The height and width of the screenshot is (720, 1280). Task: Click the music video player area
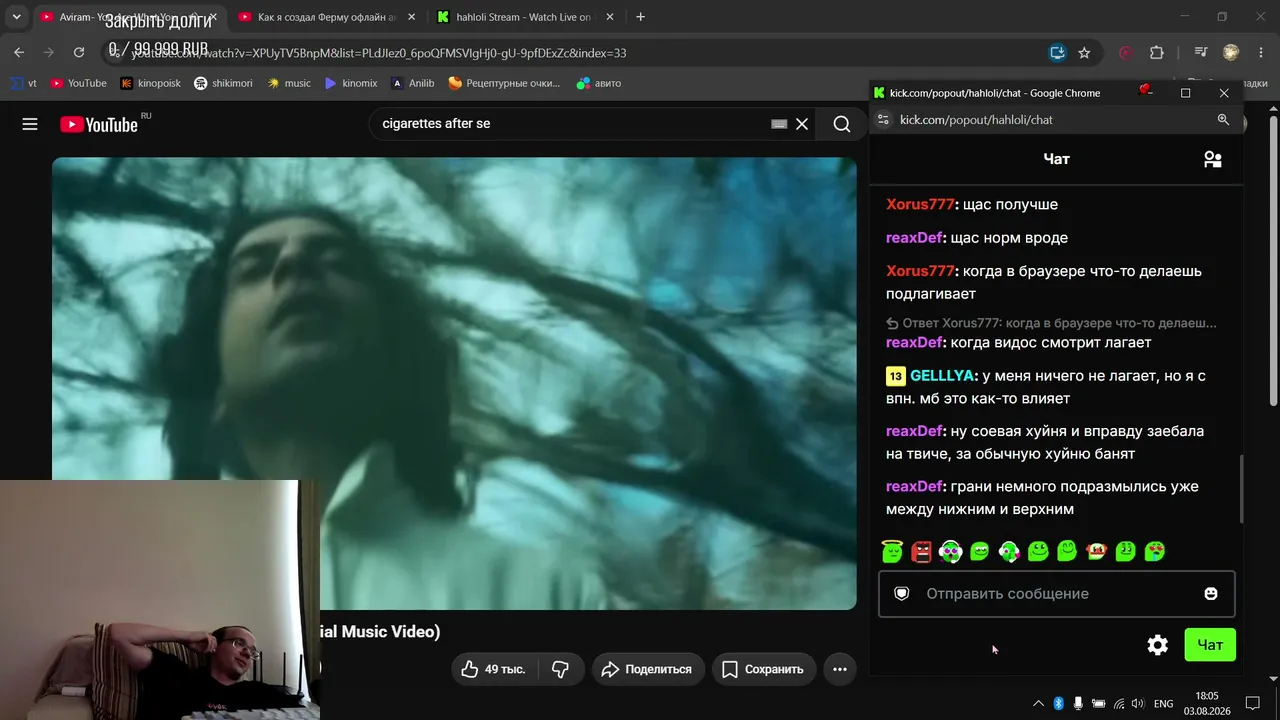[x=454, y=383]
